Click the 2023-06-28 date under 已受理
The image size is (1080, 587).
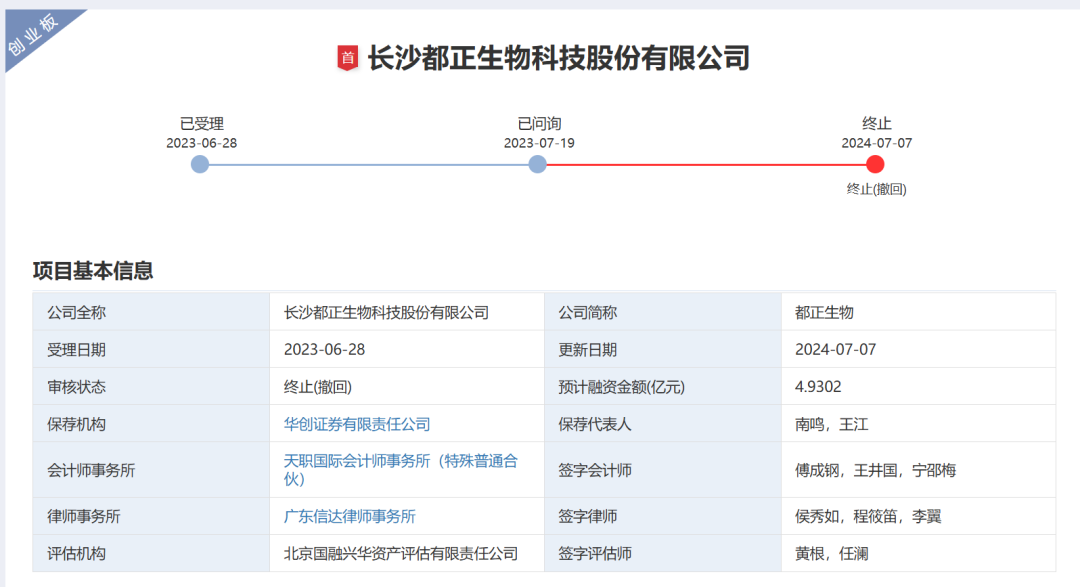pyautogui.click(x=201, y=143)
